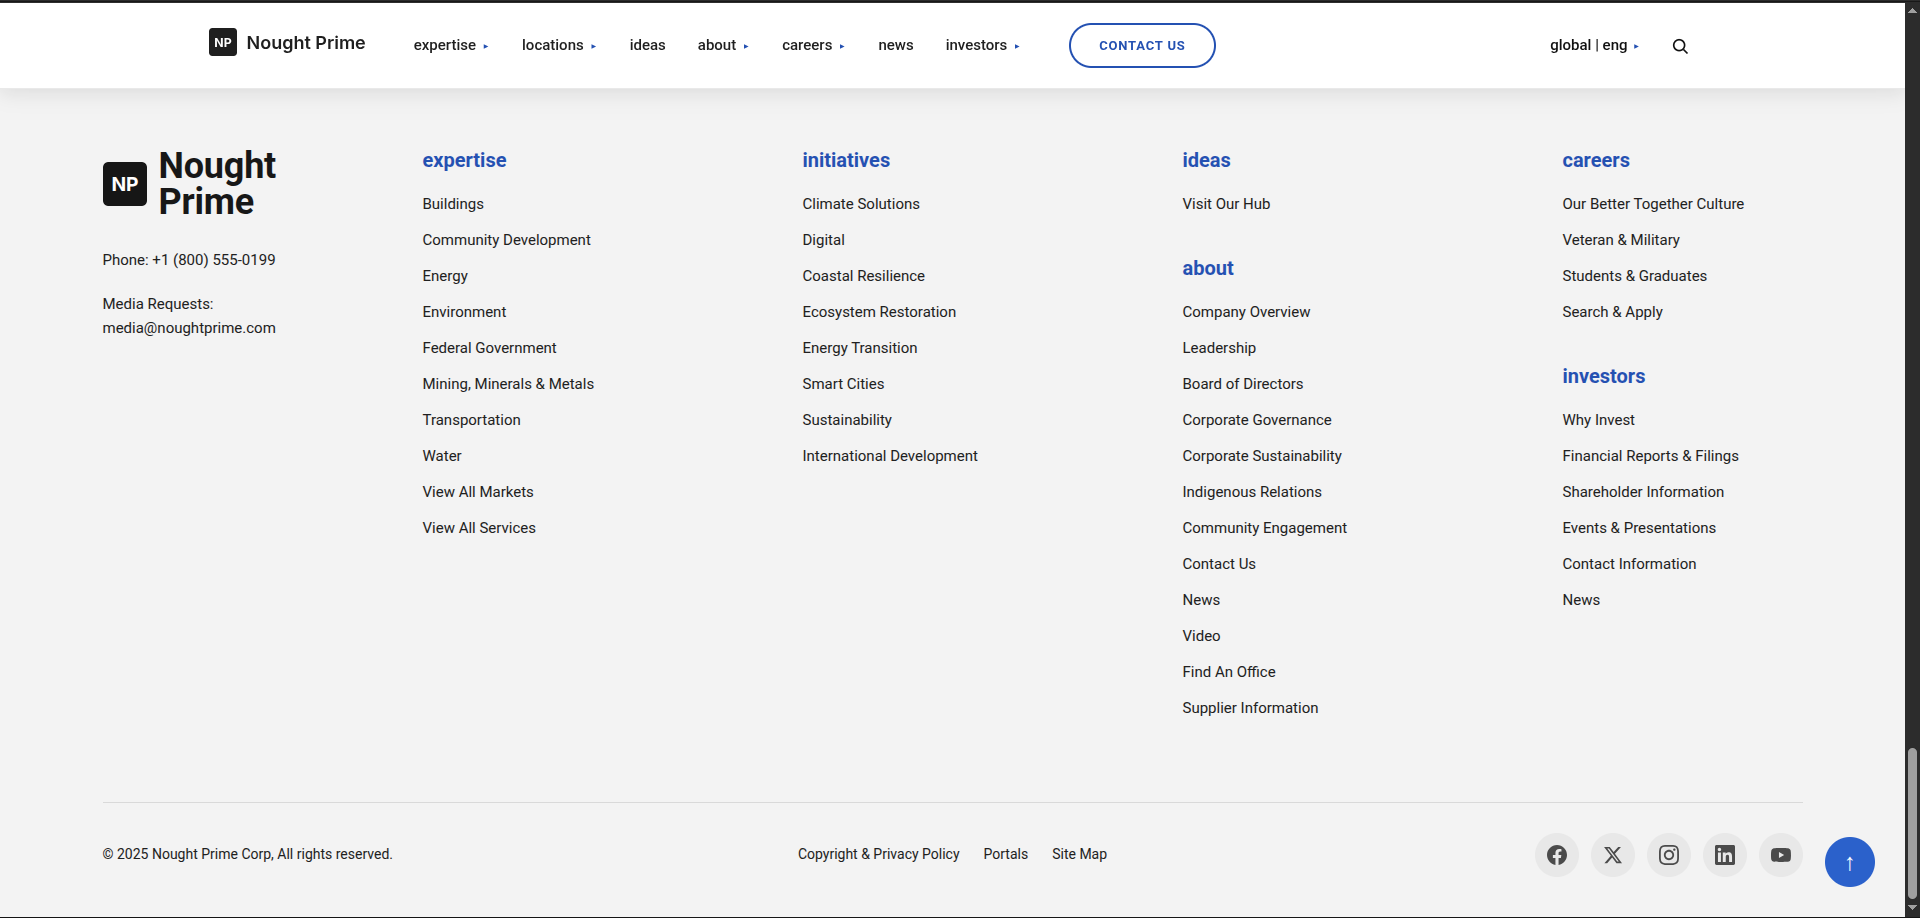Click the NP logo in the header
Viewport: 1920px width, 918px height.
(222, 42)
